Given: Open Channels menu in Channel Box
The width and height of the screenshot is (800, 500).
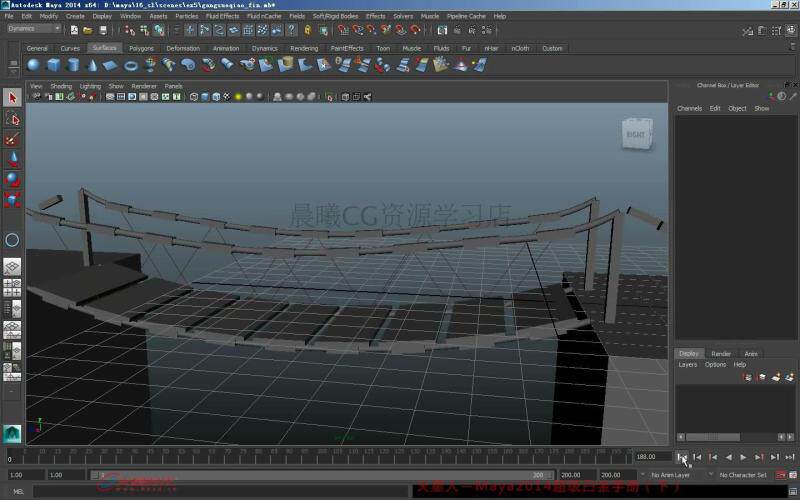Looking at the screenshot, I should 689,109.
